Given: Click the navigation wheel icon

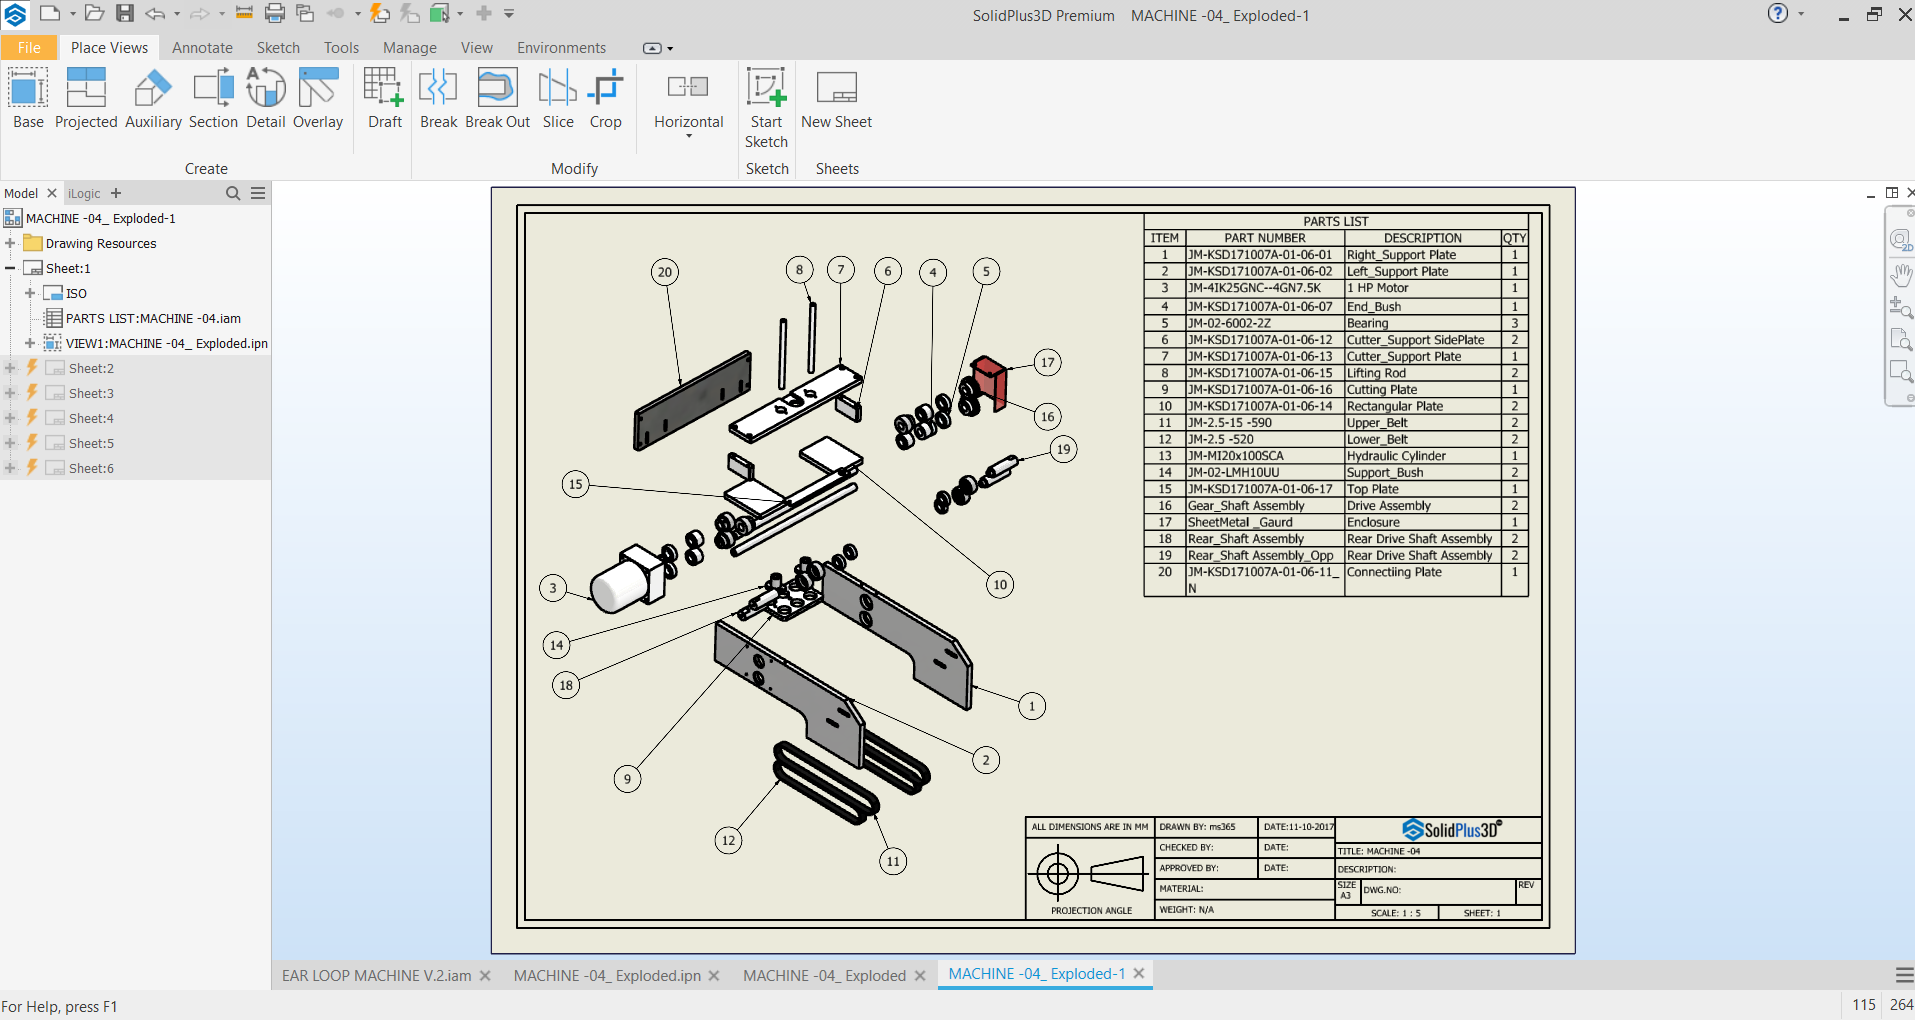Looking at the screenshot, I should click(x=1901, y=241).
